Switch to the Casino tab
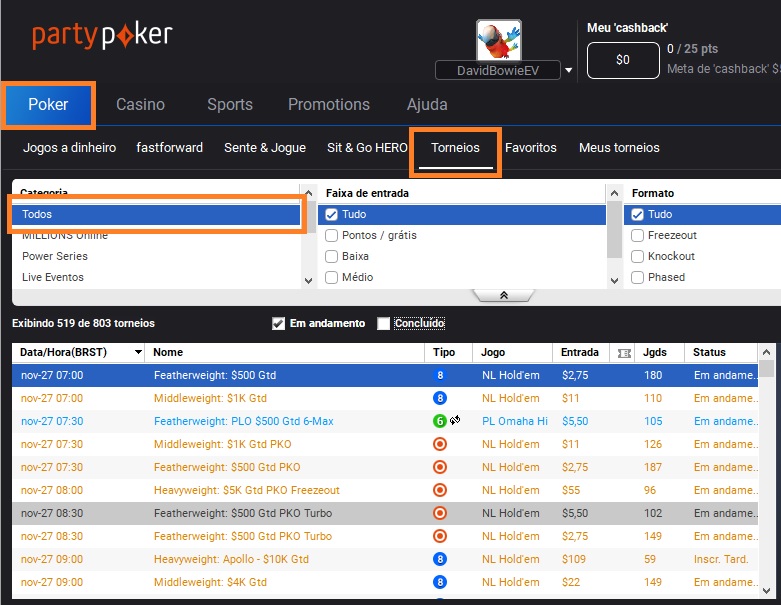 [x=140, y=105]
